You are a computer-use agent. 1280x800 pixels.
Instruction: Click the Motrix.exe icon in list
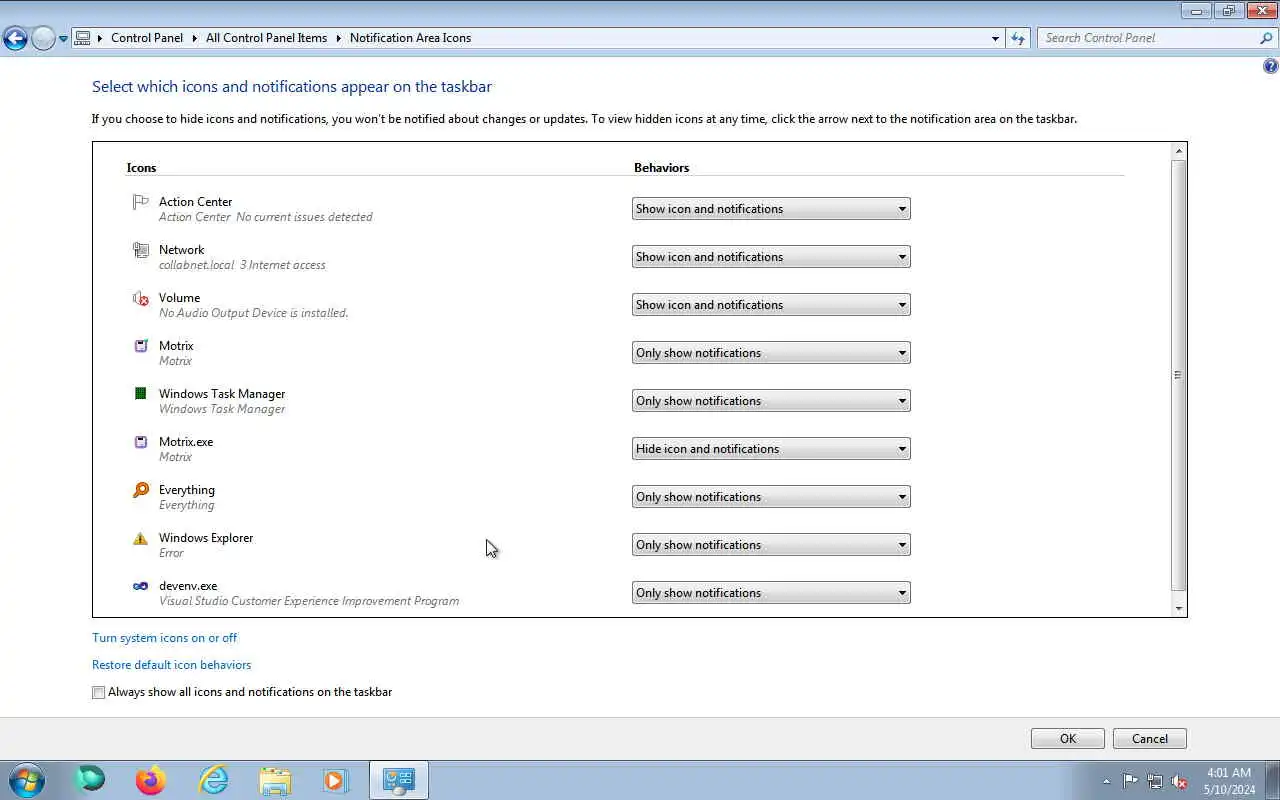tap(141, 442)
